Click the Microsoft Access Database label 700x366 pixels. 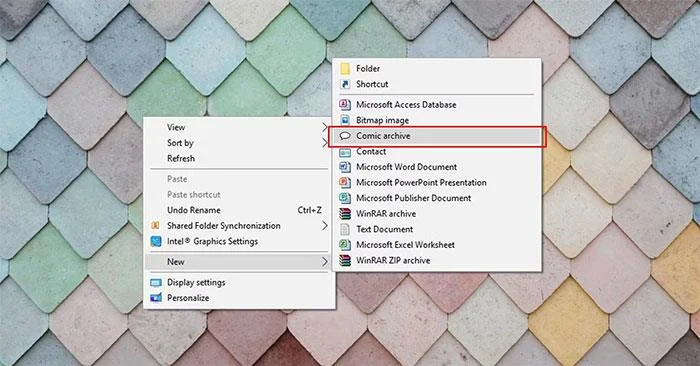point(406,104)
